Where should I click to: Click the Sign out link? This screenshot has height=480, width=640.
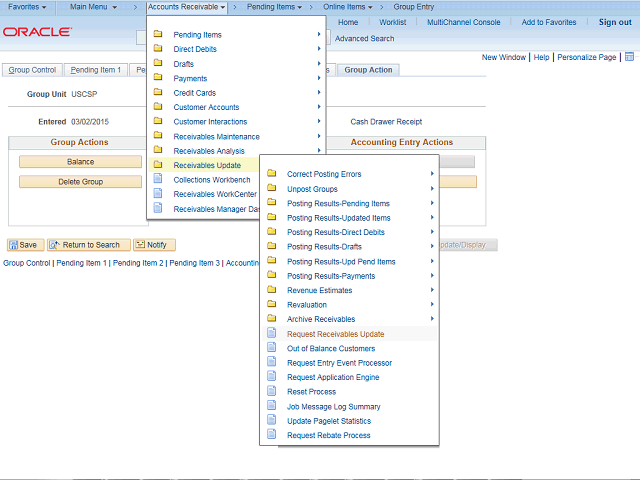click(x=614, y=22)
